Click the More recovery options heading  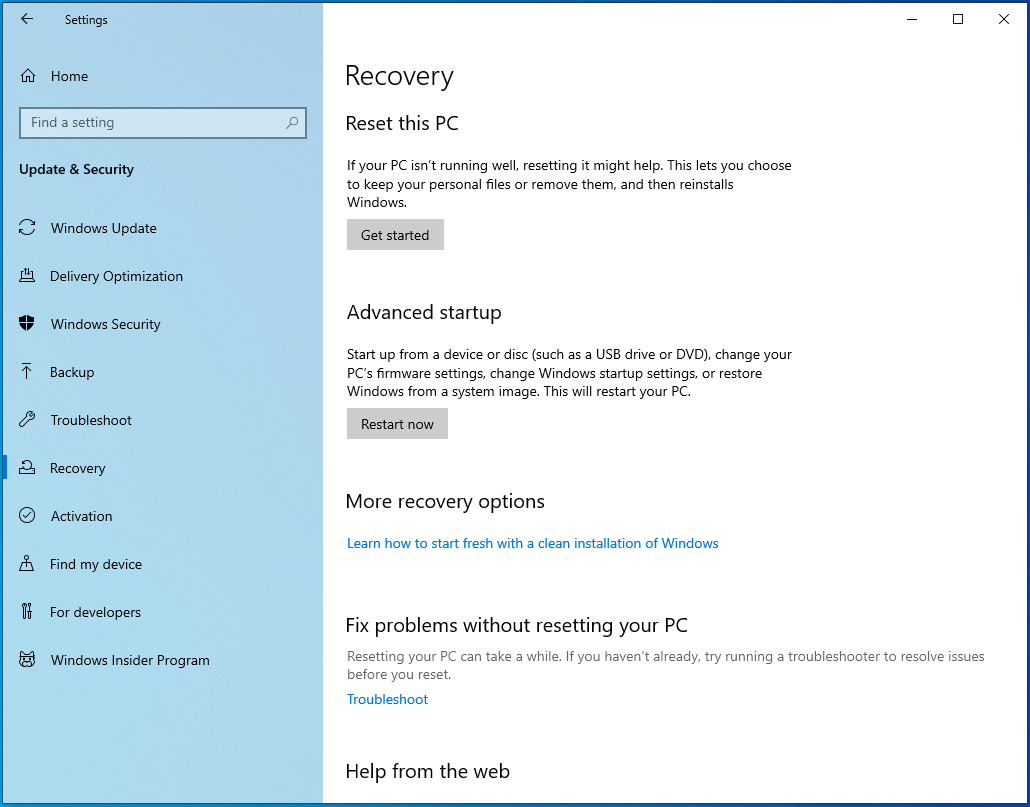pos(445,501)
